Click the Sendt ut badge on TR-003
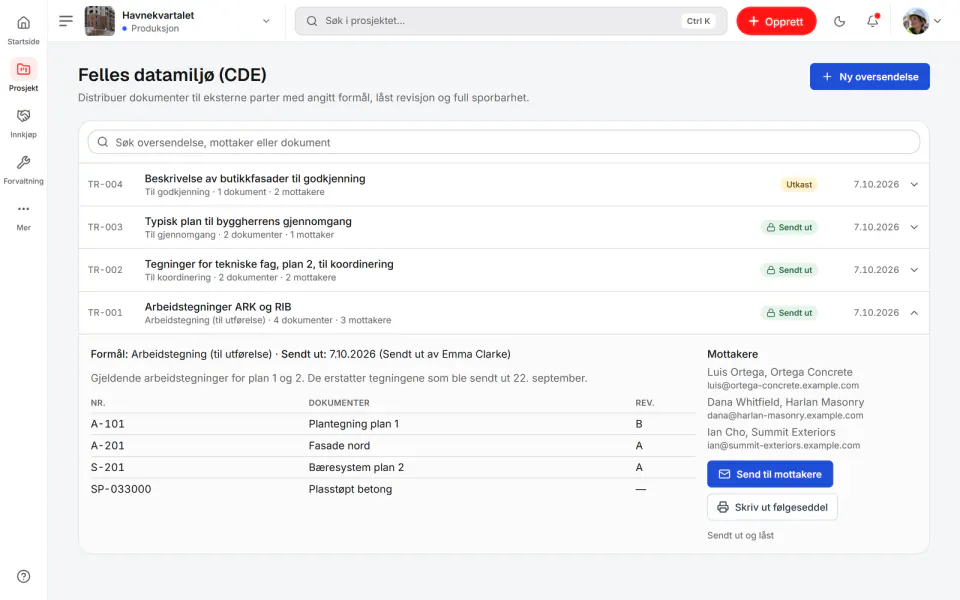This screenshot has height=600, width=960. [789, 227]
